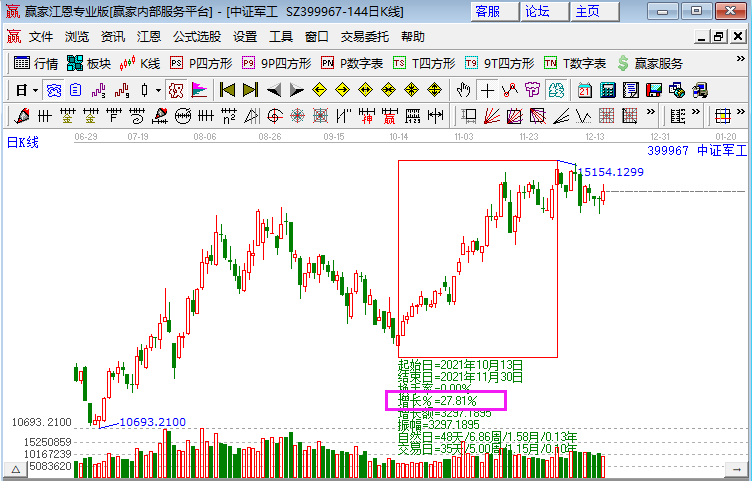Click the 日K线 label on the chart
752x481 pixels.
click(23, 142)
